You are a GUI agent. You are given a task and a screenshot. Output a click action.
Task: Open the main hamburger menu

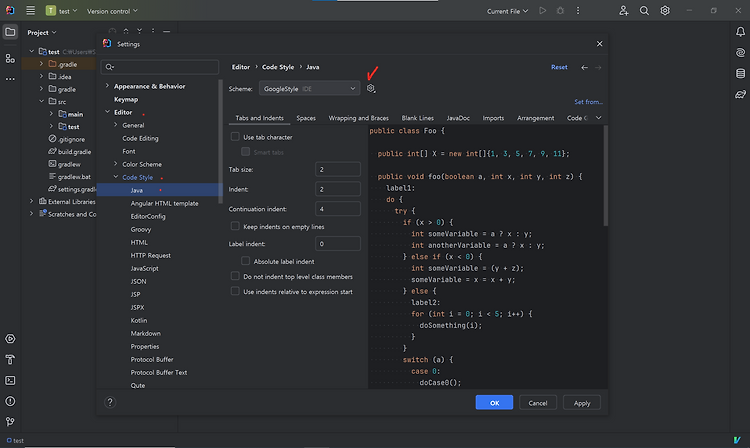(31, 11)
